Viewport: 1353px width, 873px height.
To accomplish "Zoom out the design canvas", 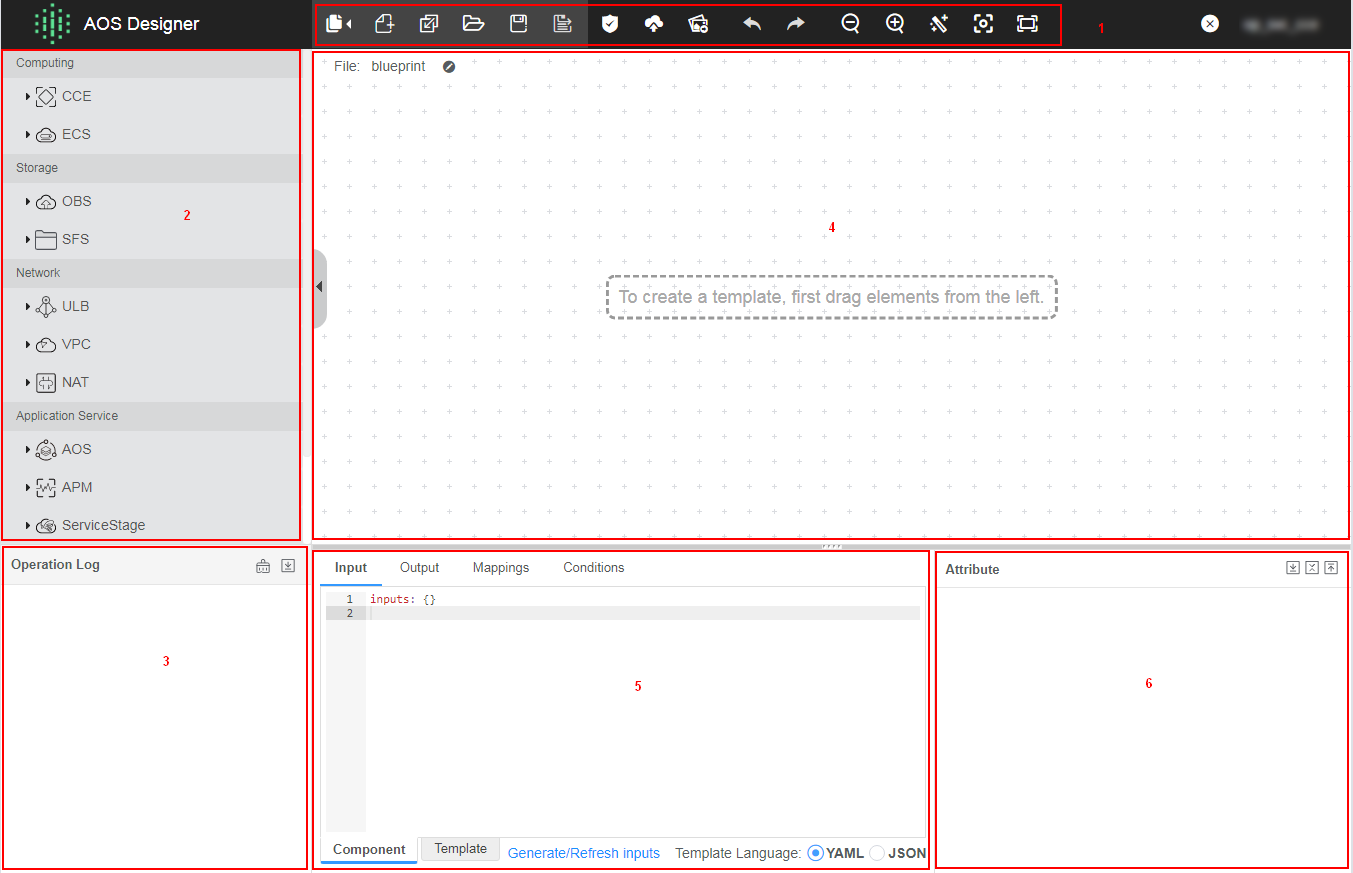I will (850, 24).
